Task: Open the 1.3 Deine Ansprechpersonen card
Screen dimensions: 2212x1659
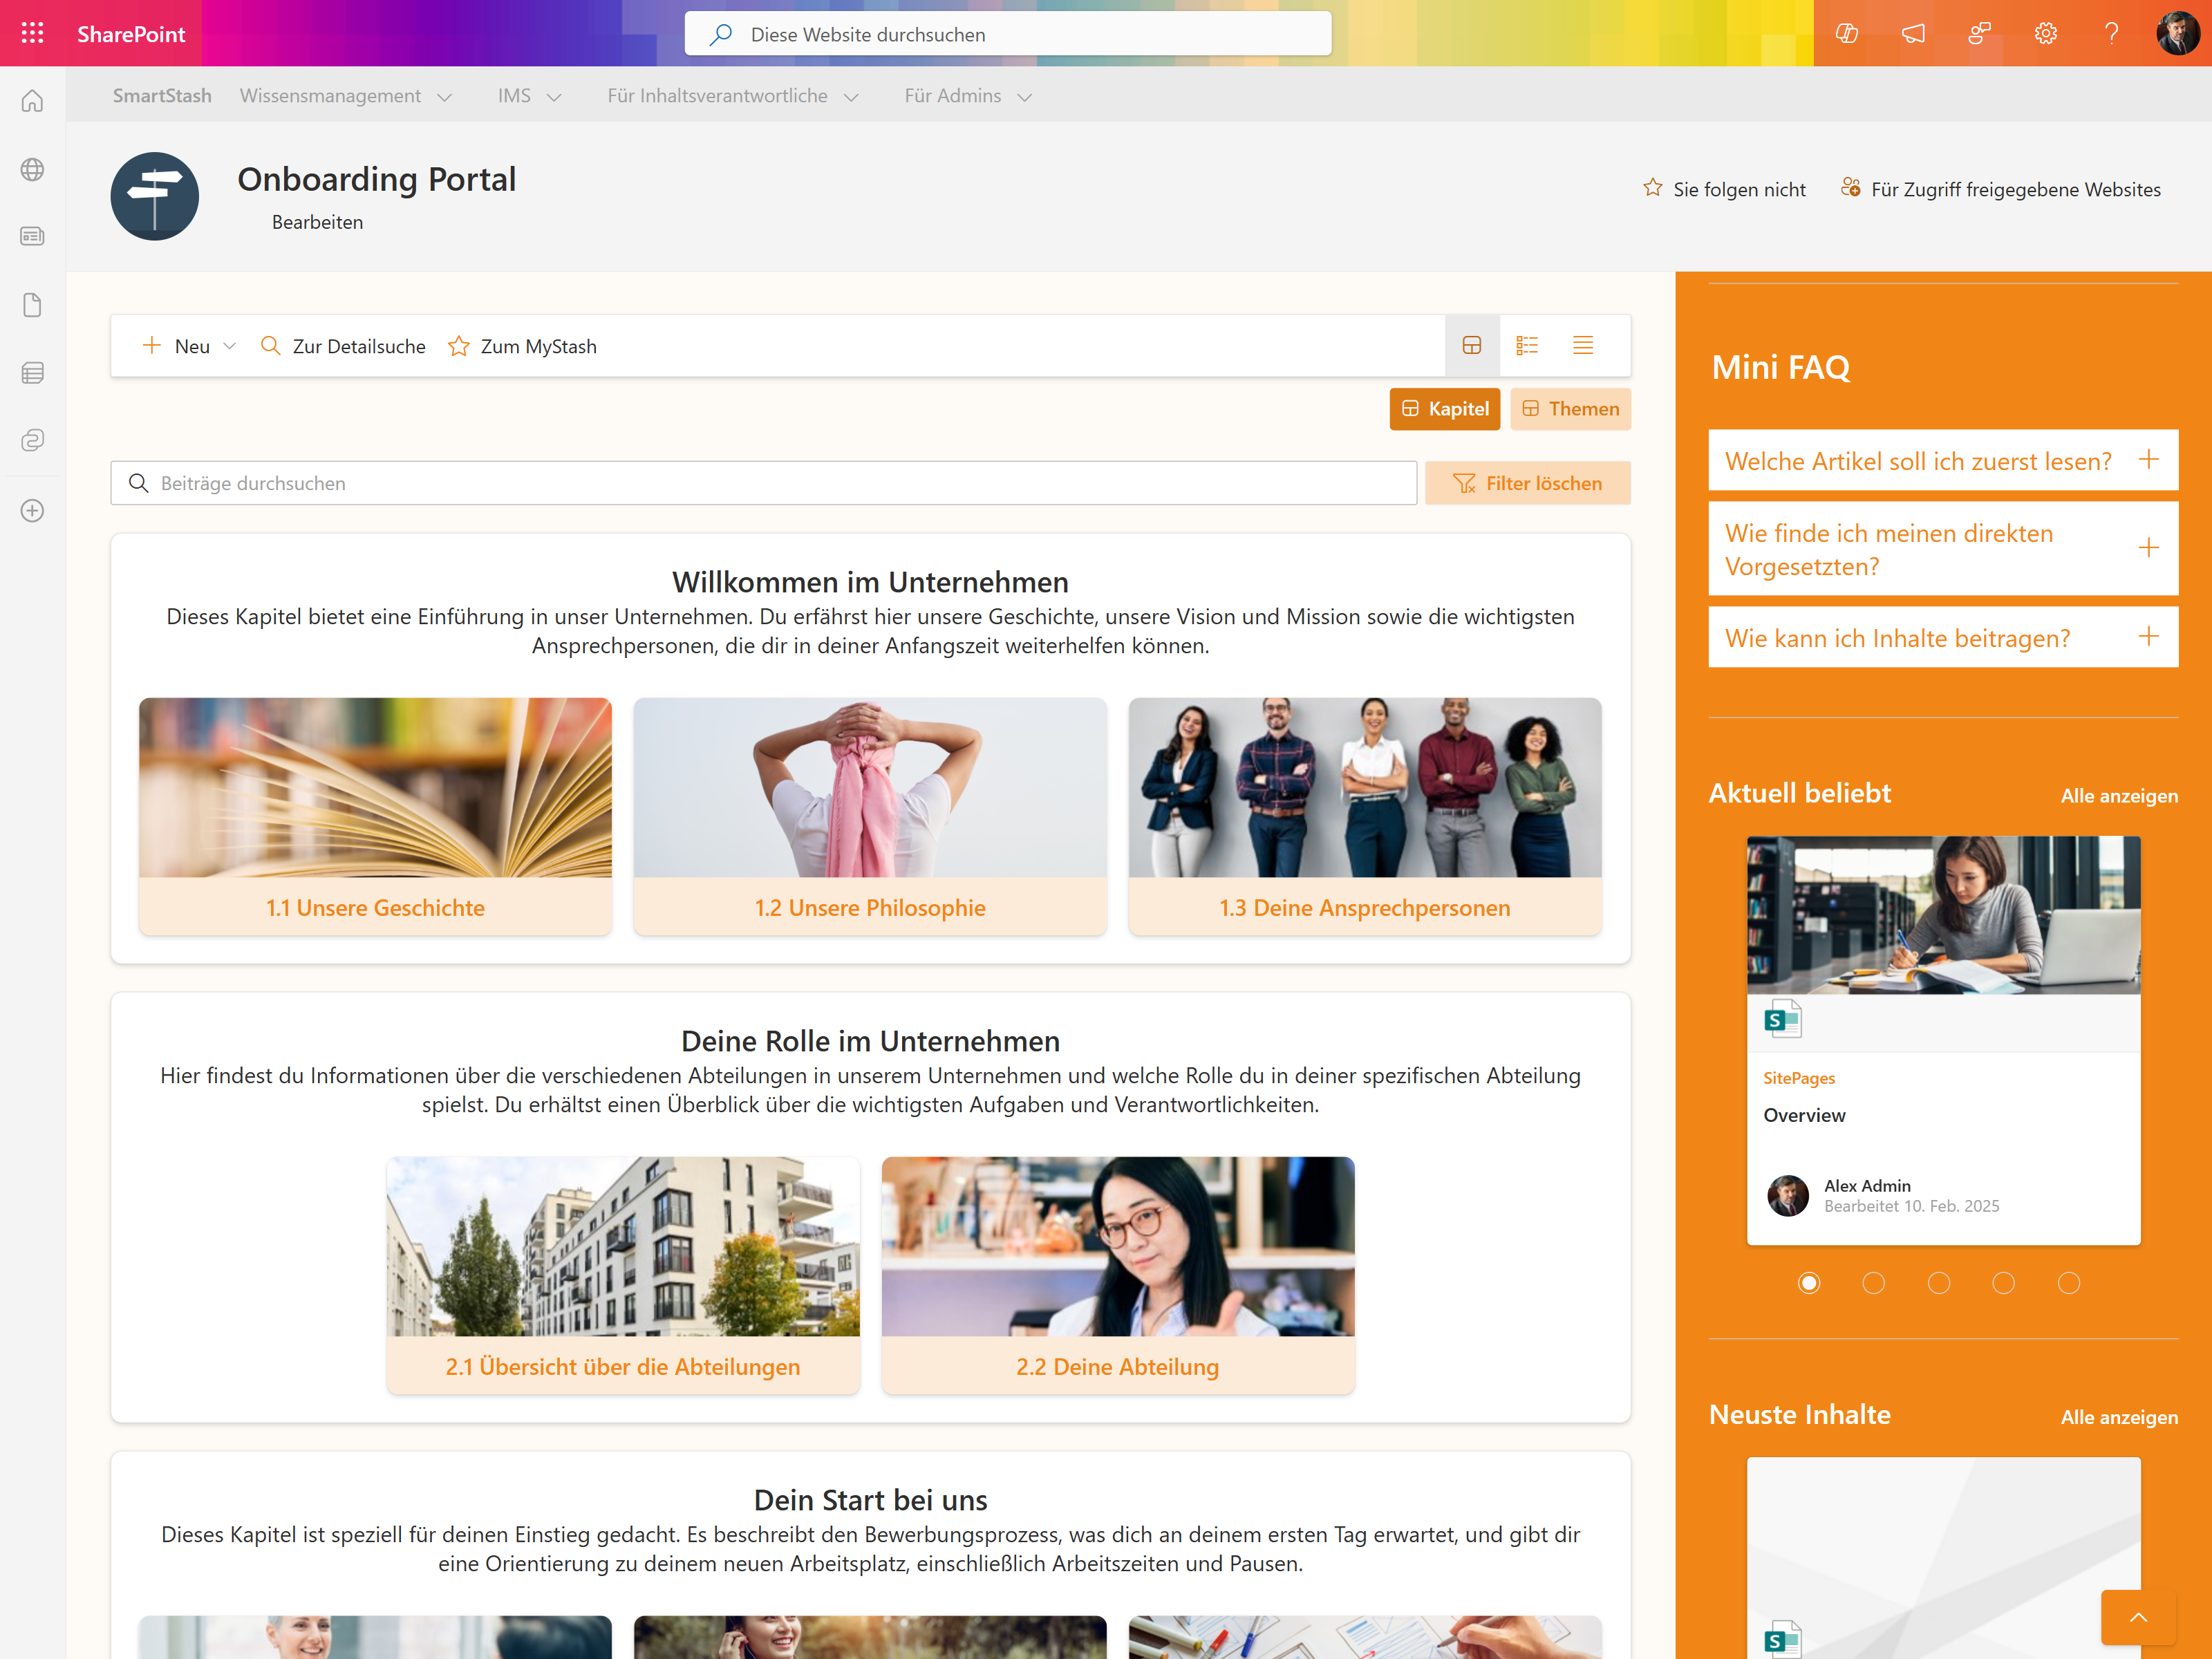Action: [1365, 816]
